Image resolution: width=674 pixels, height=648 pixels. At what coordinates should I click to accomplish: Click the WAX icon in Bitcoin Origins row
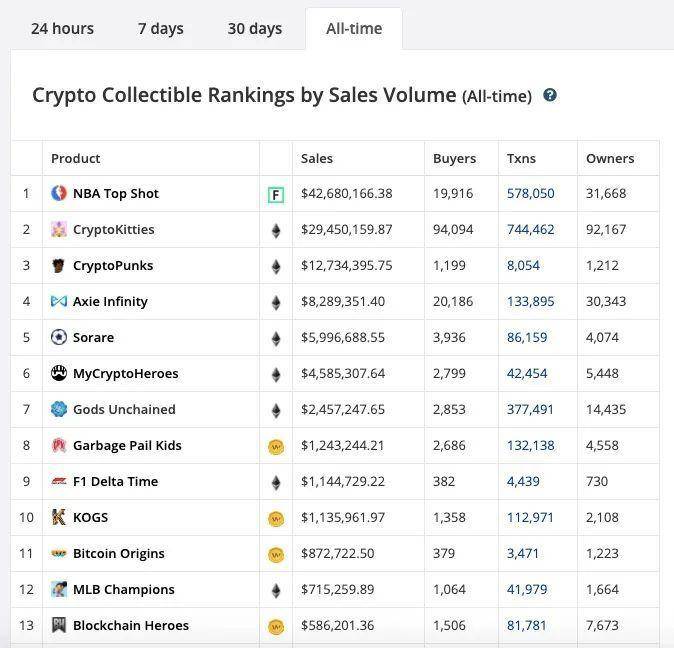[276, 555]
